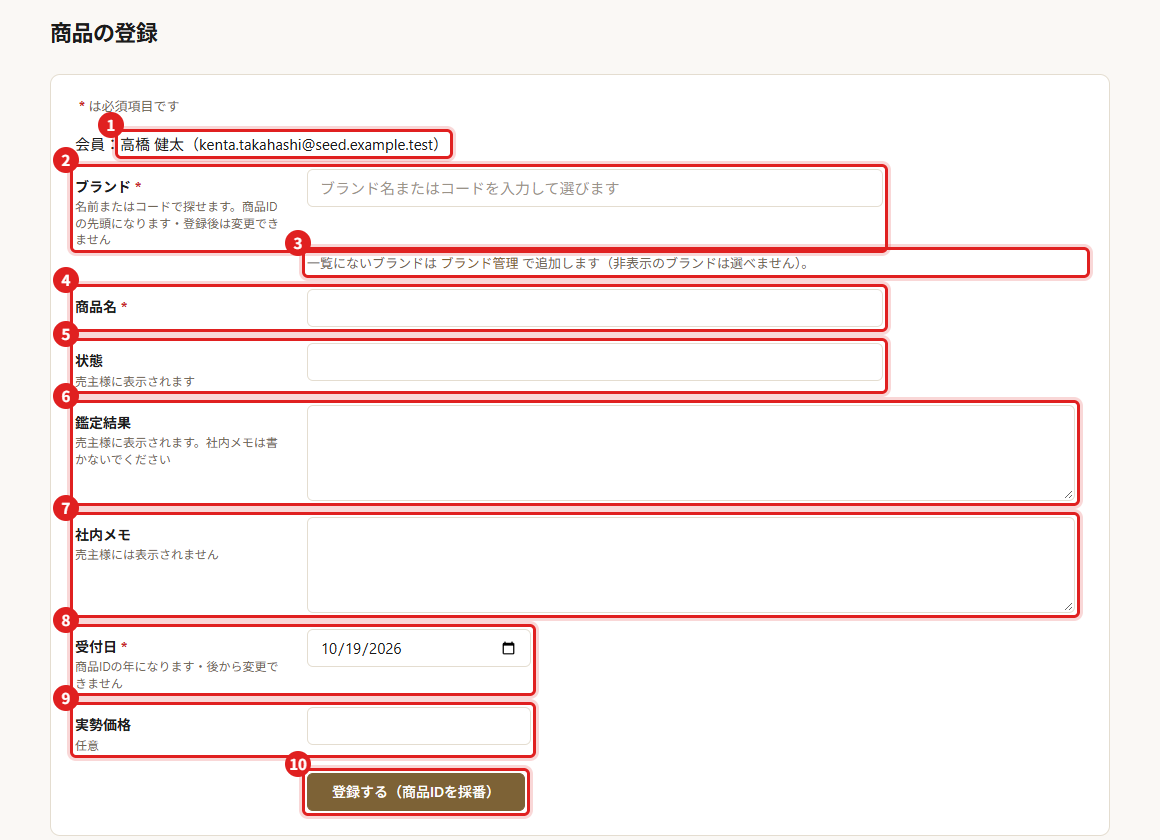1160x840 pixels.
Task: Click the 社内メモは書かないでください hint under 鑑定結果
Action: pos(177,451)
